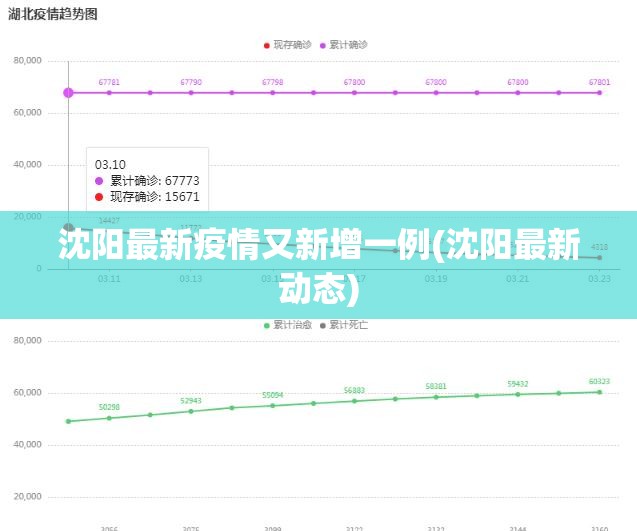Click the green data label 52943
Screen dimensions: 637x531
(x=191, y=401)
